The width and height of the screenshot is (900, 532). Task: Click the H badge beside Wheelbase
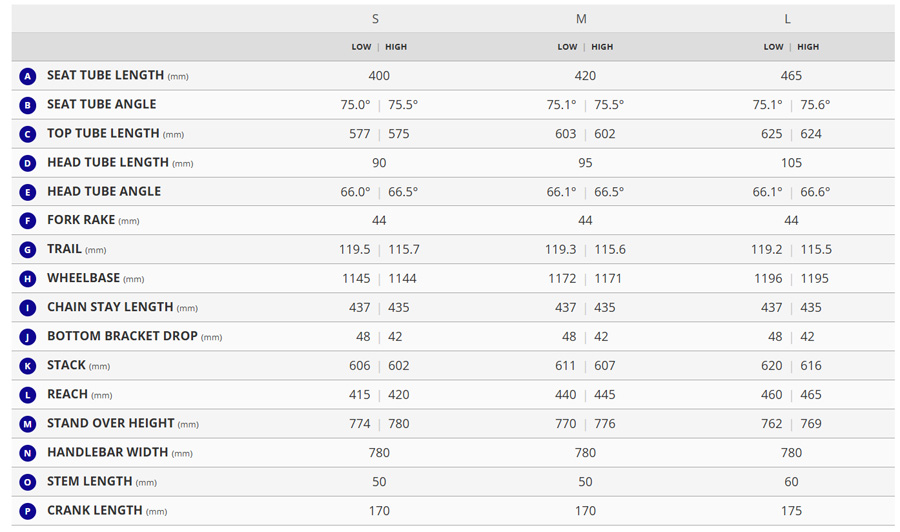28,279
